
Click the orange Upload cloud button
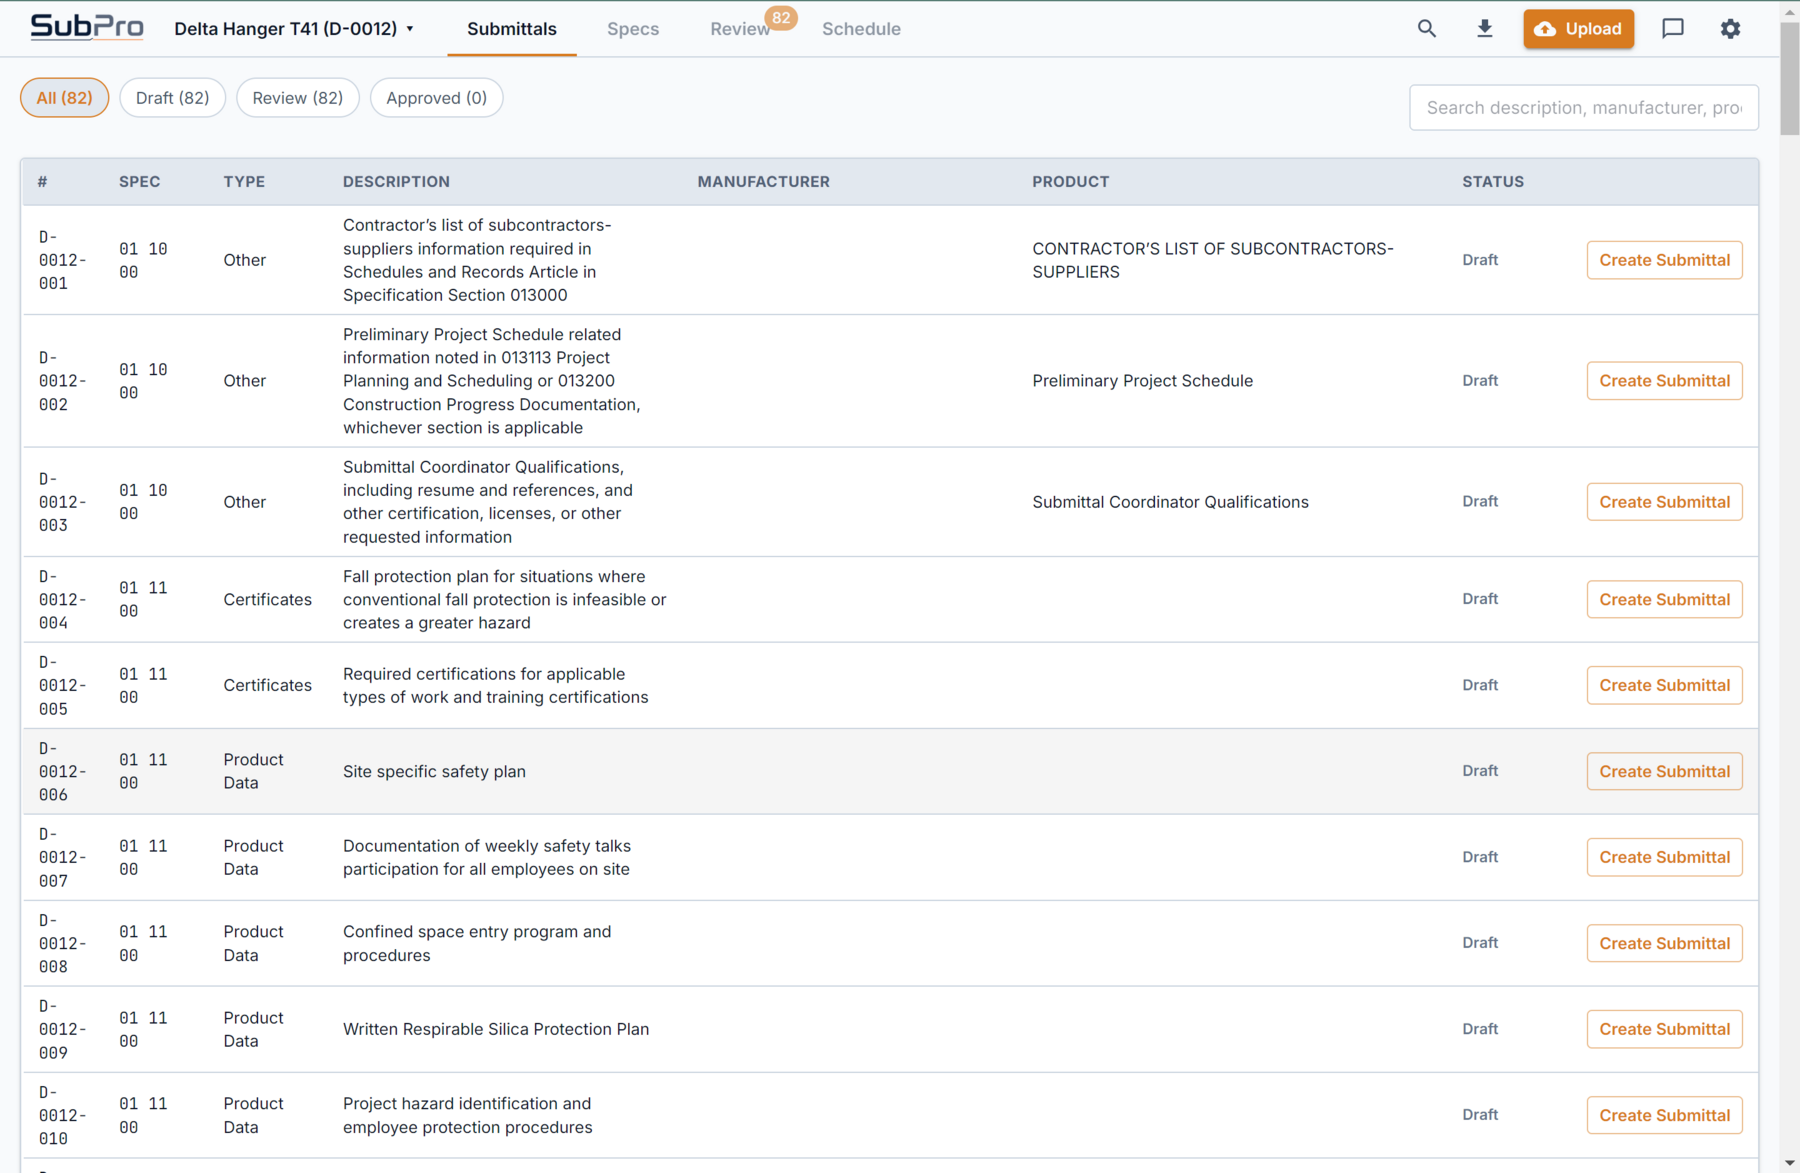pyautogui.click(x=1578, y=29)
